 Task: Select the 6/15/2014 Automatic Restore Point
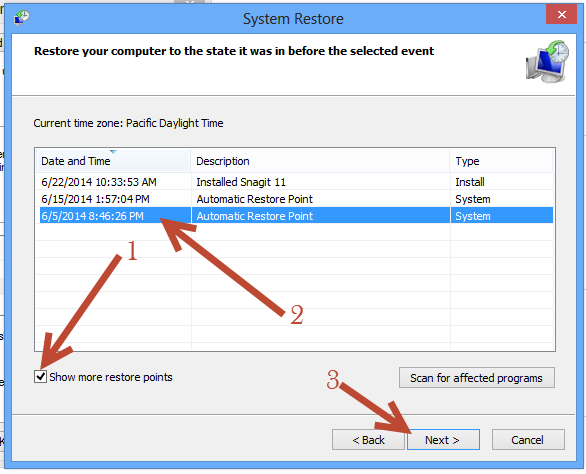pyautogui.click(x=296, y=199)
